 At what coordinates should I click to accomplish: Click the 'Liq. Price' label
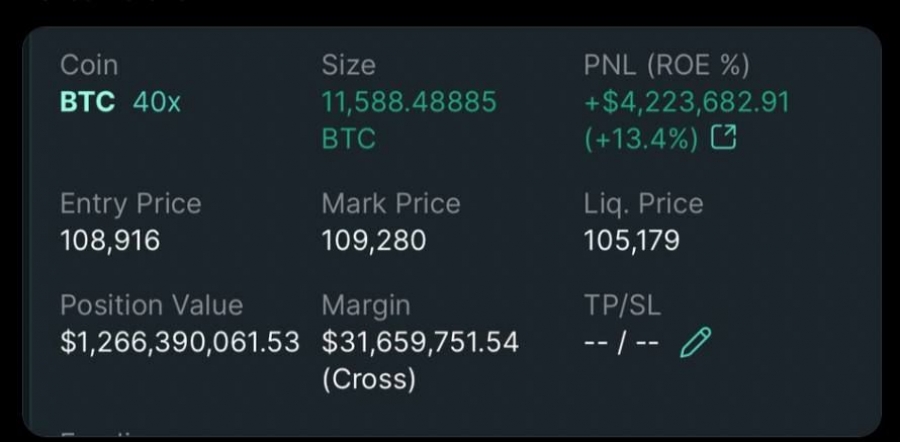[643, 204]
